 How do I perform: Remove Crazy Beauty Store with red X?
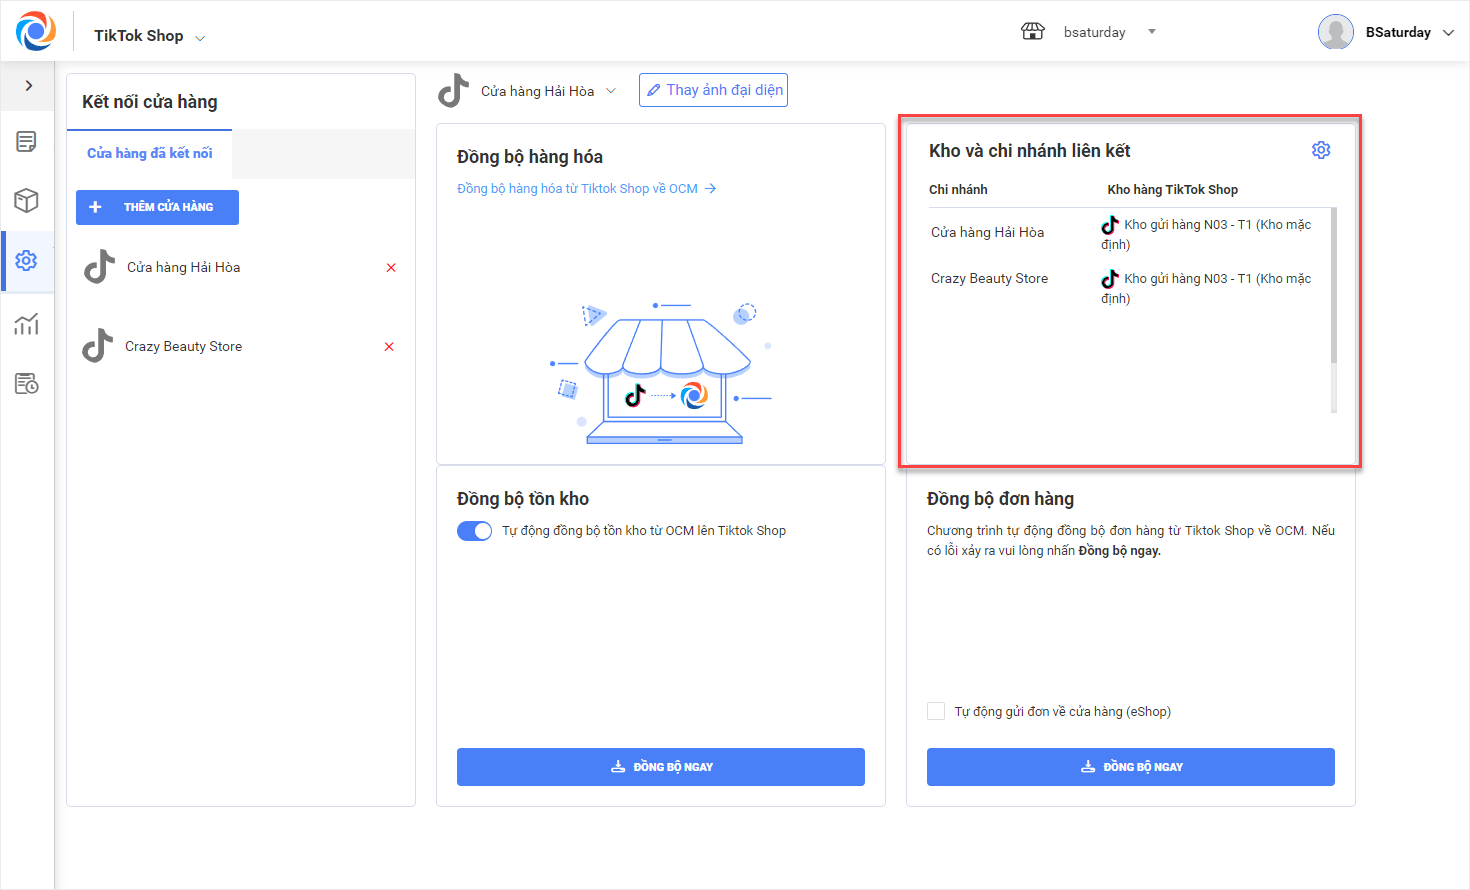(x=389, y=347)
